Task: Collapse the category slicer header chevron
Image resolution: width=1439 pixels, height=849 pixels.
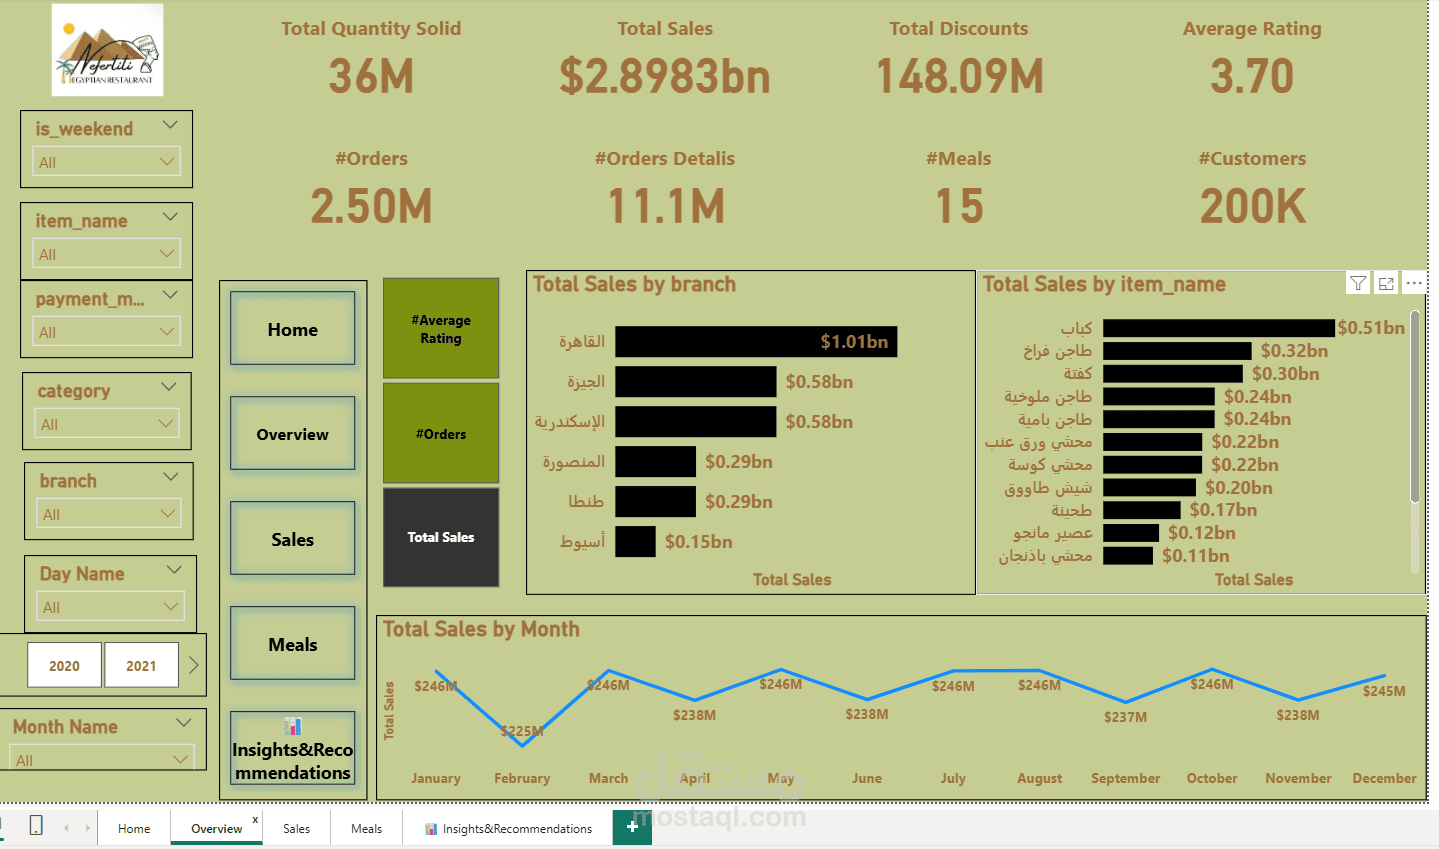Action: pyautogui.click(x=169, y=387)
